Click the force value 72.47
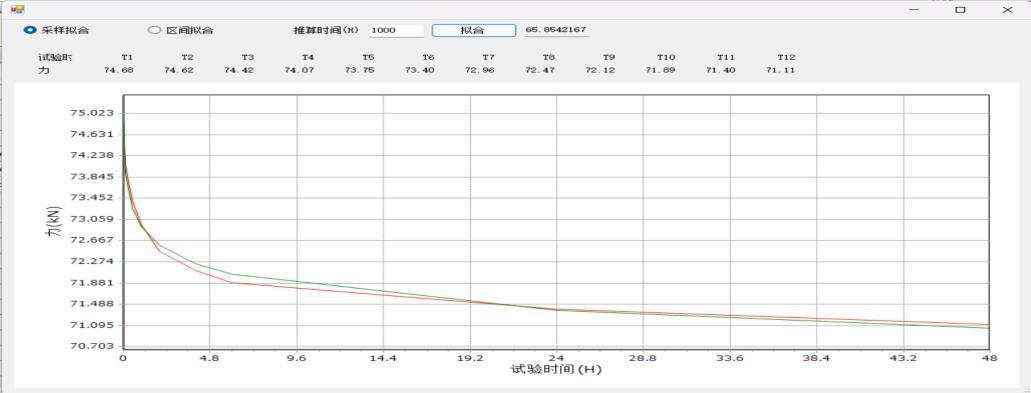 coord(540,70)
